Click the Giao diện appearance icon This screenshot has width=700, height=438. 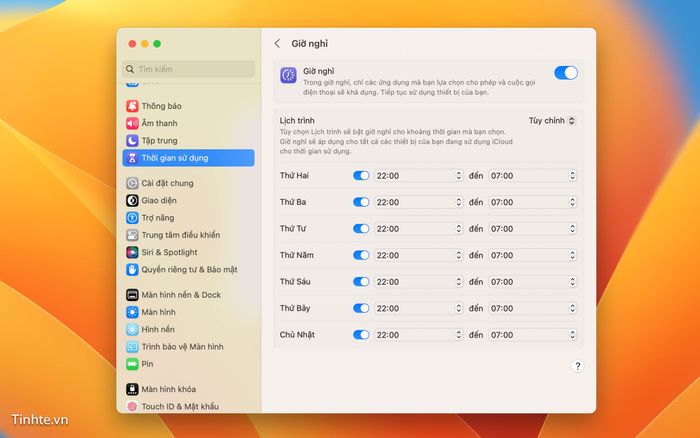[x=132, y=200]
